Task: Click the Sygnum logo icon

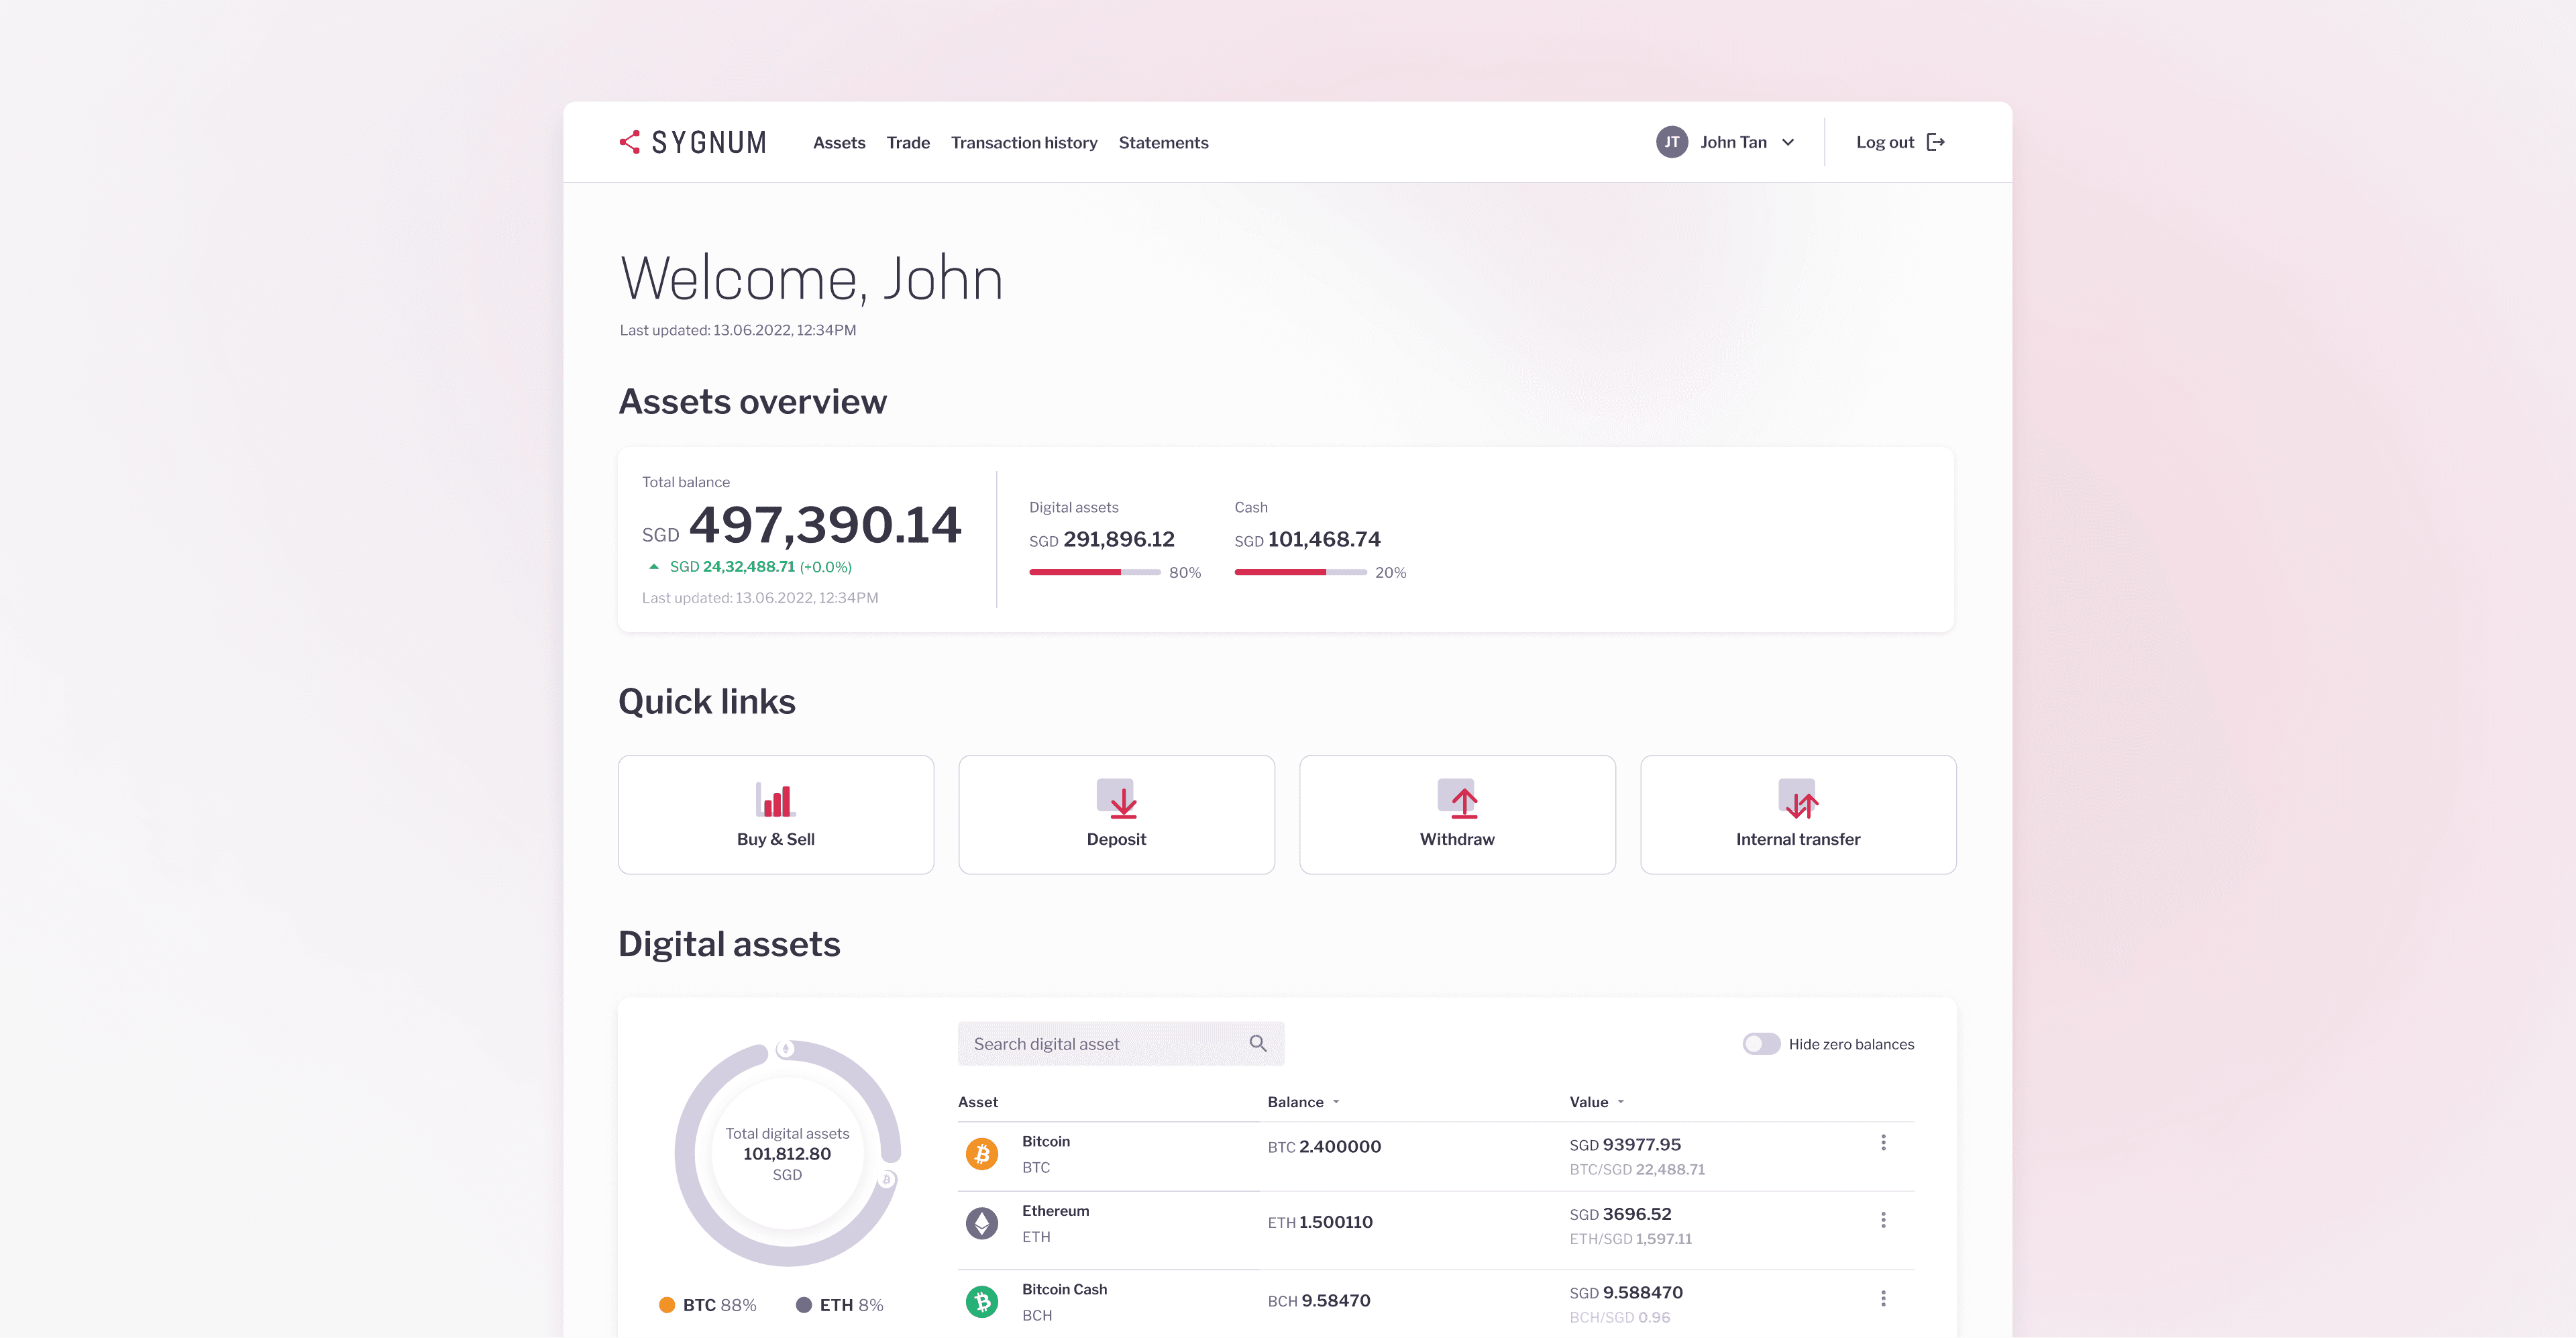Action: [630, 142]
